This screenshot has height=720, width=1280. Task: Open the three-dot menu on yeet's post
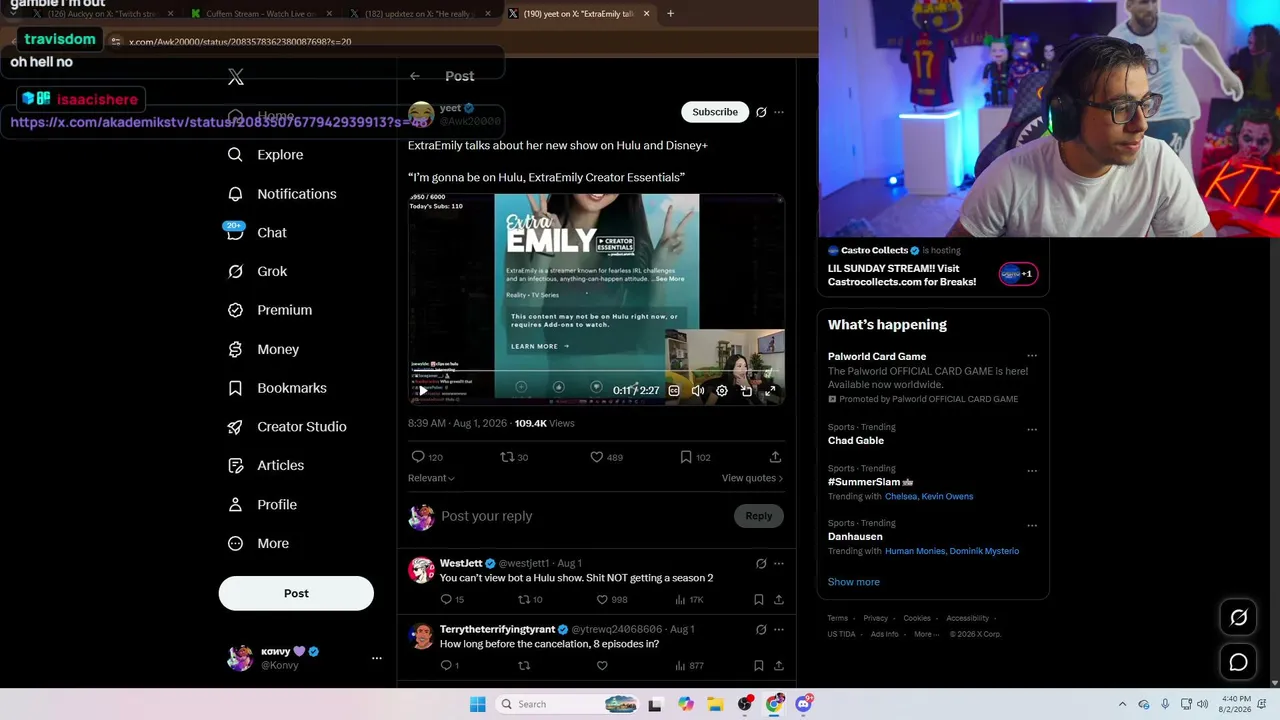[779, 112]
